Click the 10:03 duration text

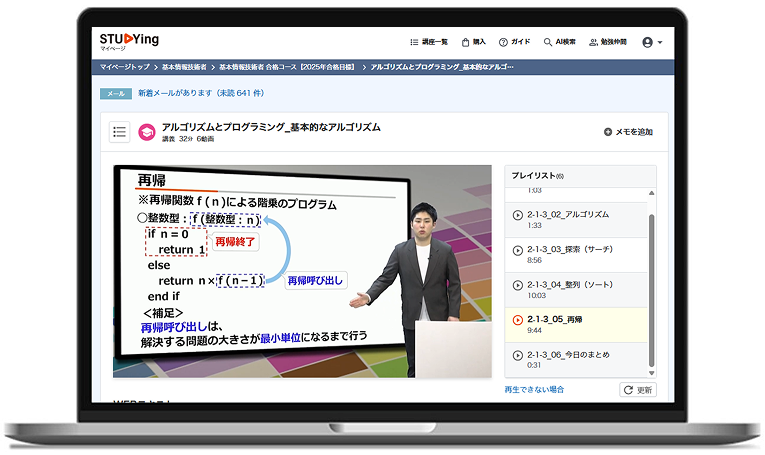coord(536,296)
